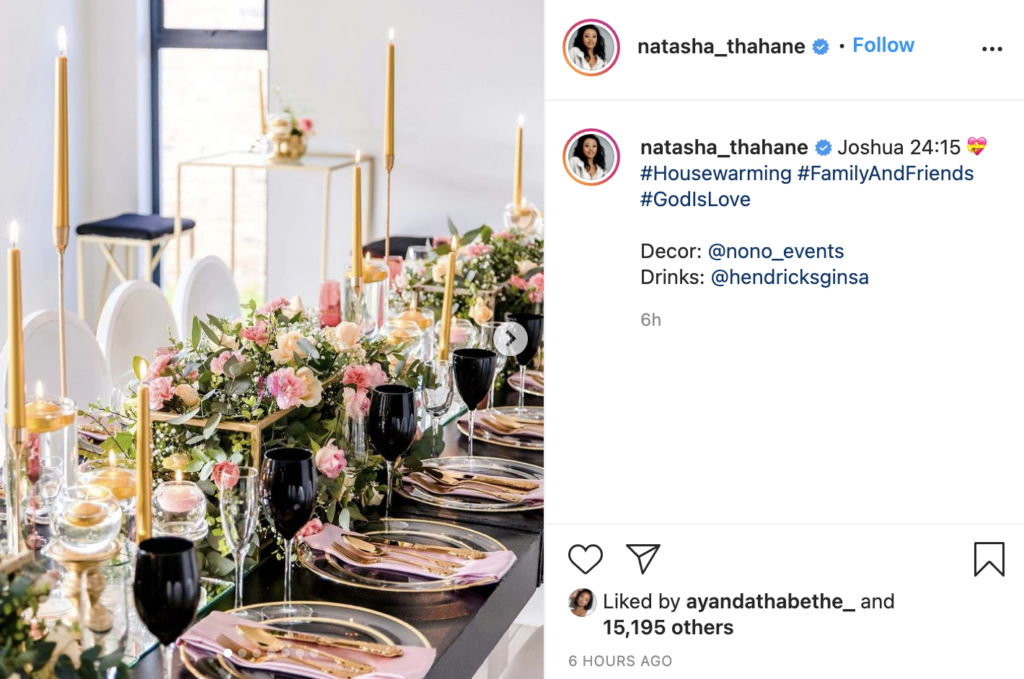Open the #Housewarming hashtag
The image size is (1024, 679).
[x=716, y=173]
